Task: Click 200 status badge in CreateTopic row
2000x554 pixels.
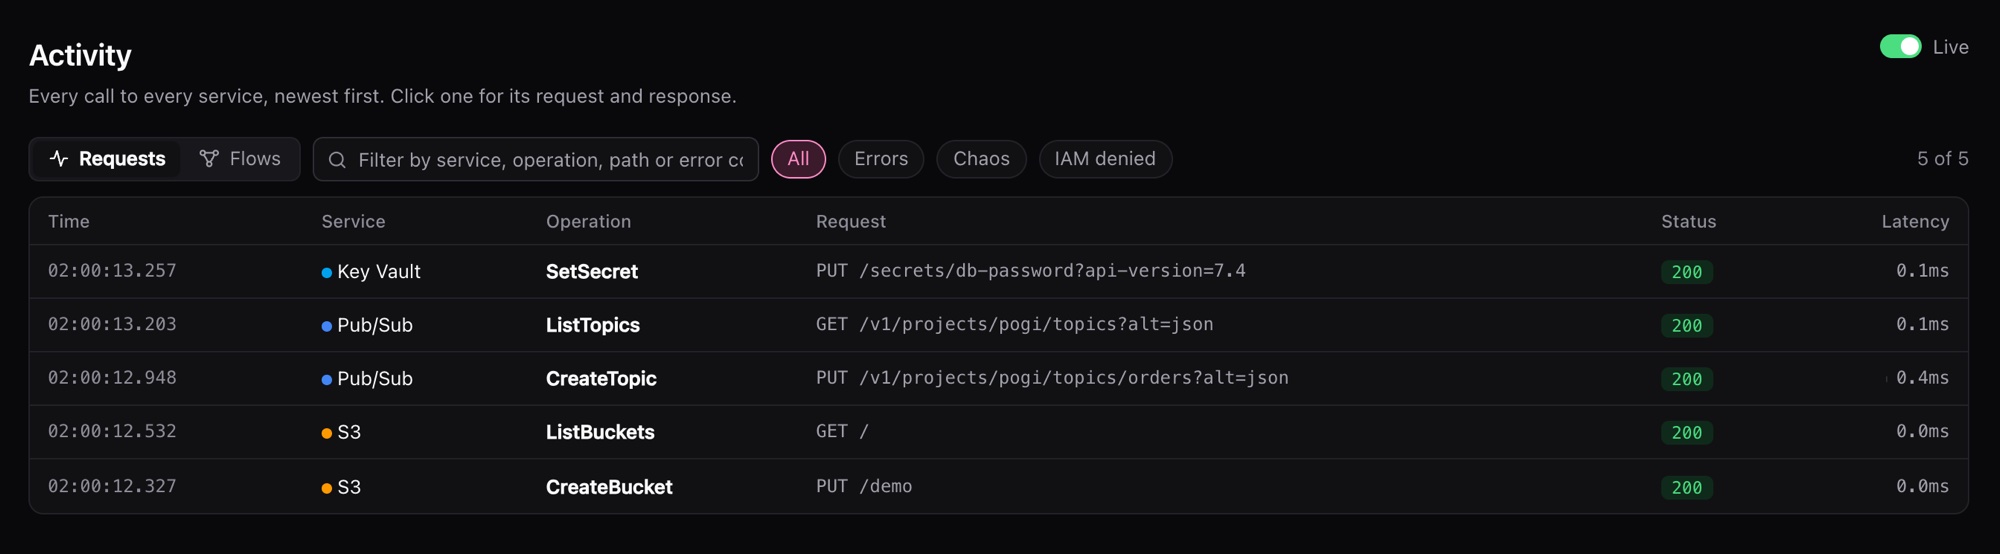Action: tap(1687, 379)
